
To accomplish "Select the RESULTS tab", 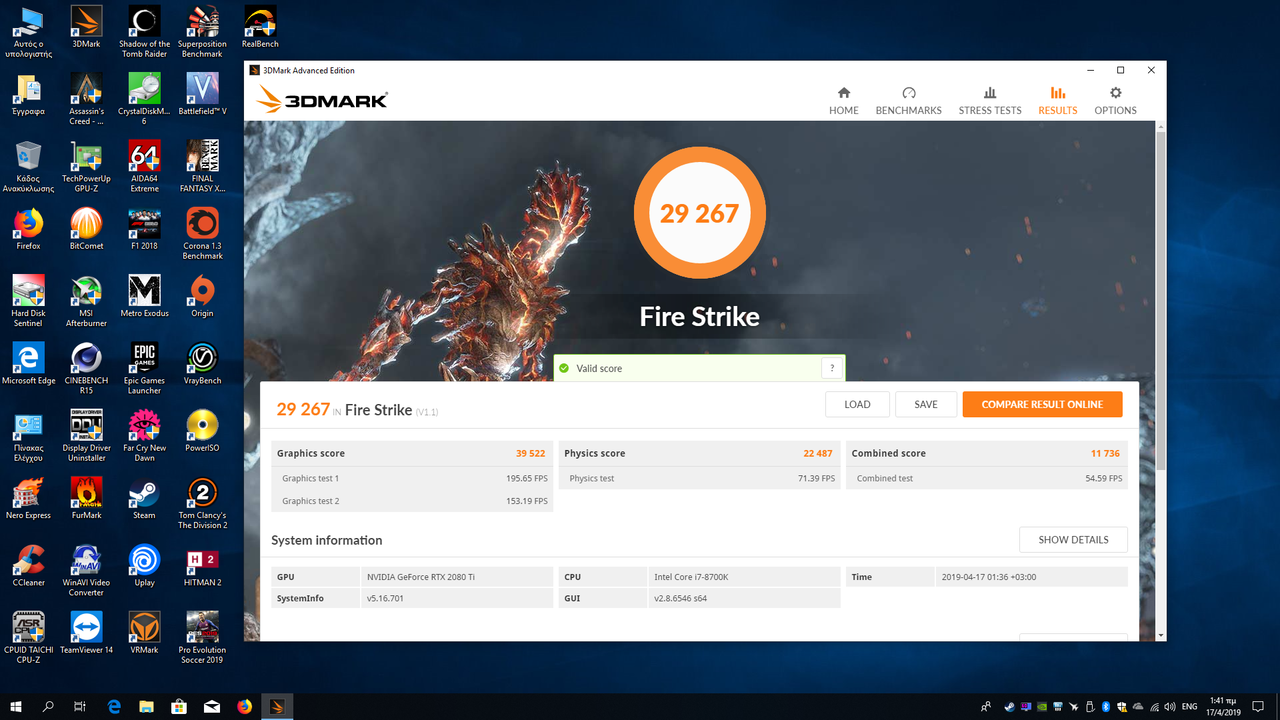I will [1057, 100].
